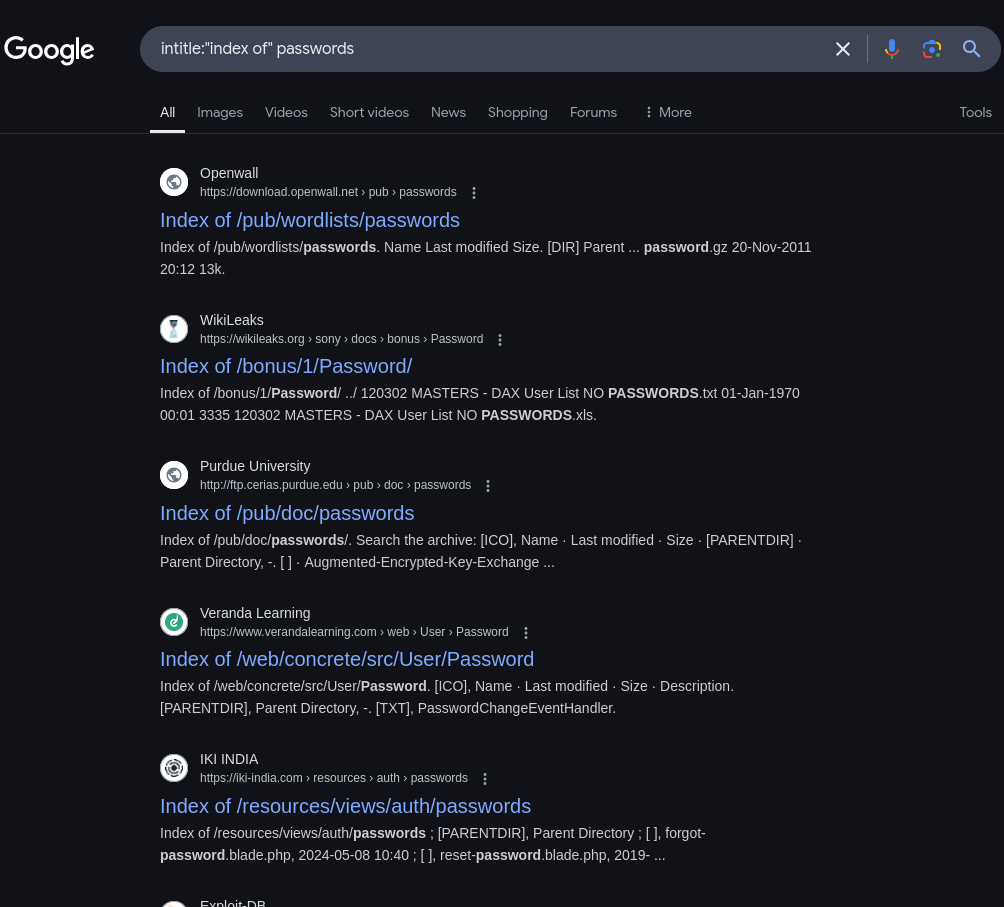Image resolution: width=1004 pixels, height=907 pixels.
Task: Click the IKI INDIA site name
Action: (x=229, y=760)
